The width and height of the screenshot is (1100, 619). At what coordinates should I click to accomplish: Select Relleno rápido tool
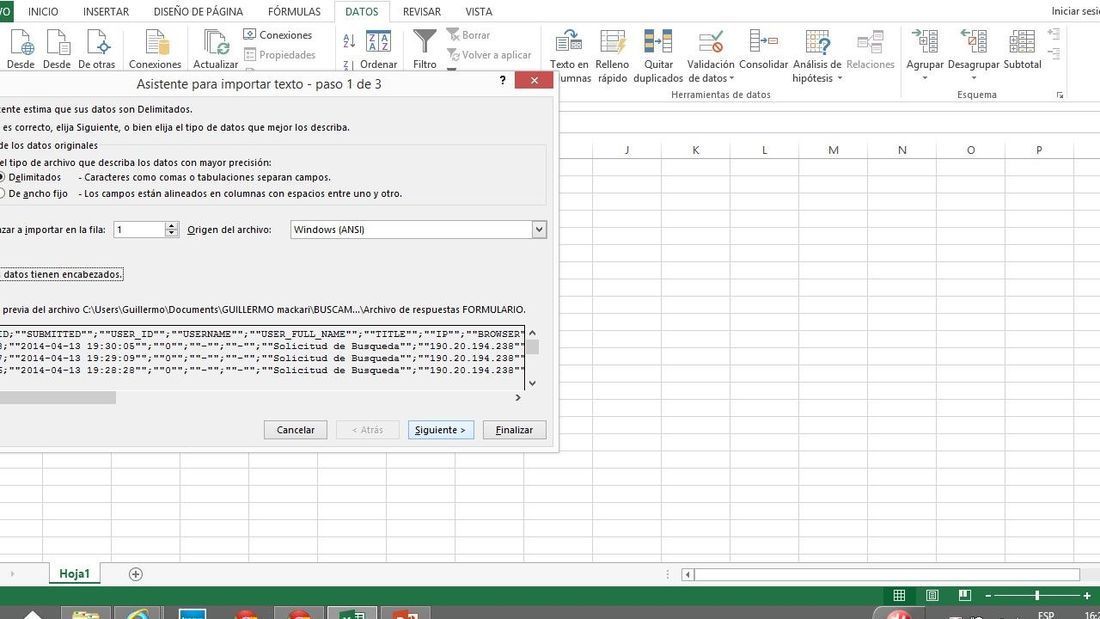612,42
